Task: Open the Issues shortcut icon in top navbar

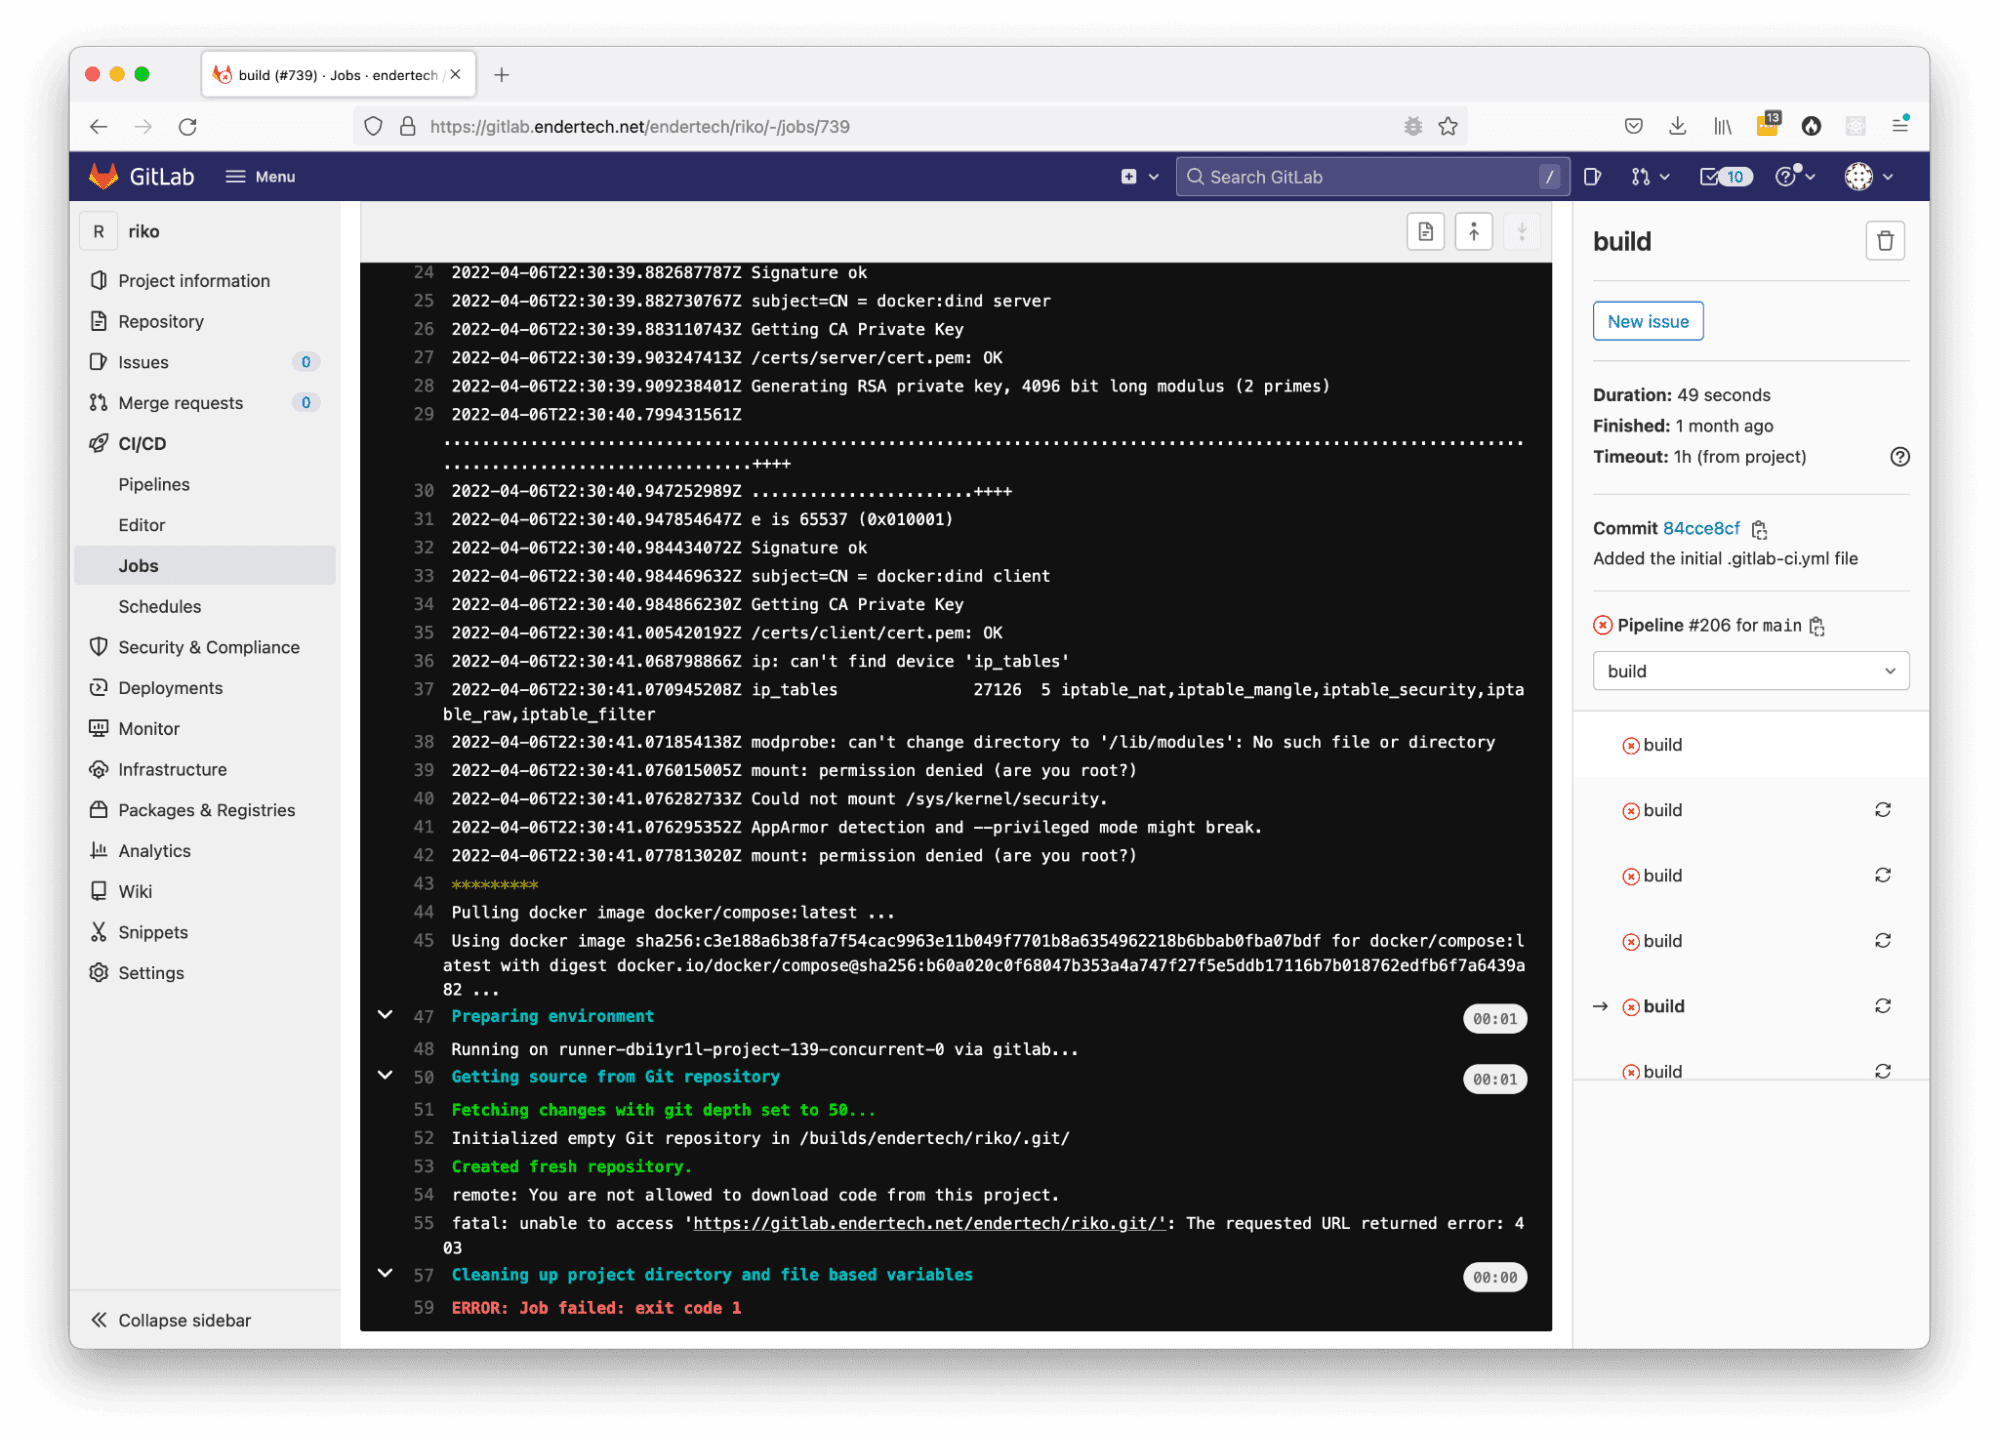Action: coord(1592,177)
